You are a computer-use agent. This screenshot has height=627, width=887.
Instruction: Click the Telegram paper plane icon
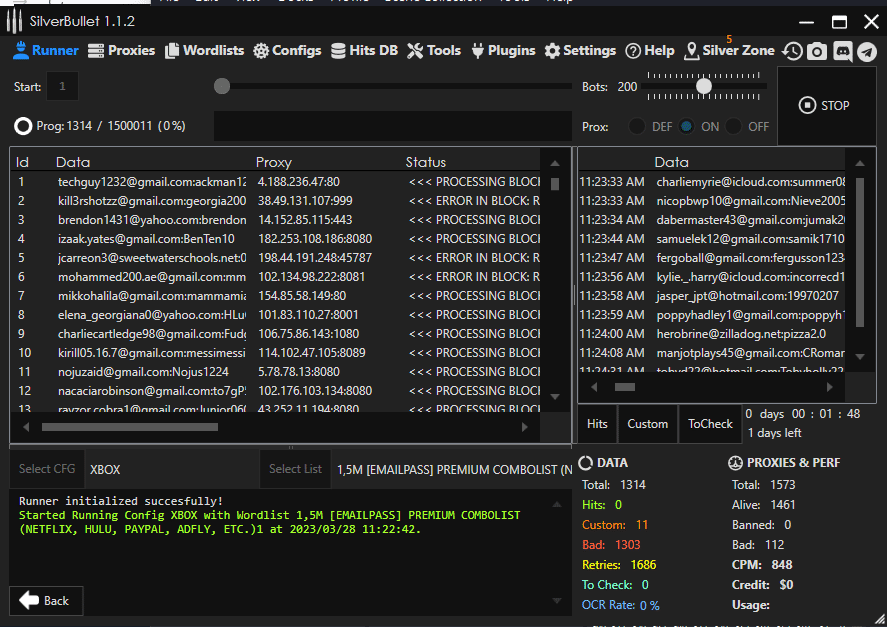click(x=867, y=52)
